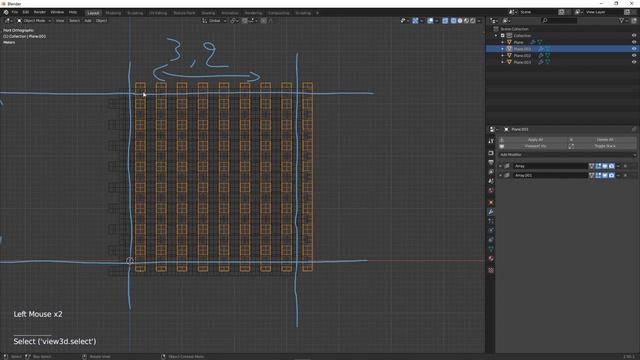Toggle viewport overlays display
Viewport: 640px width, 360px height.
[x=430, y=20]
